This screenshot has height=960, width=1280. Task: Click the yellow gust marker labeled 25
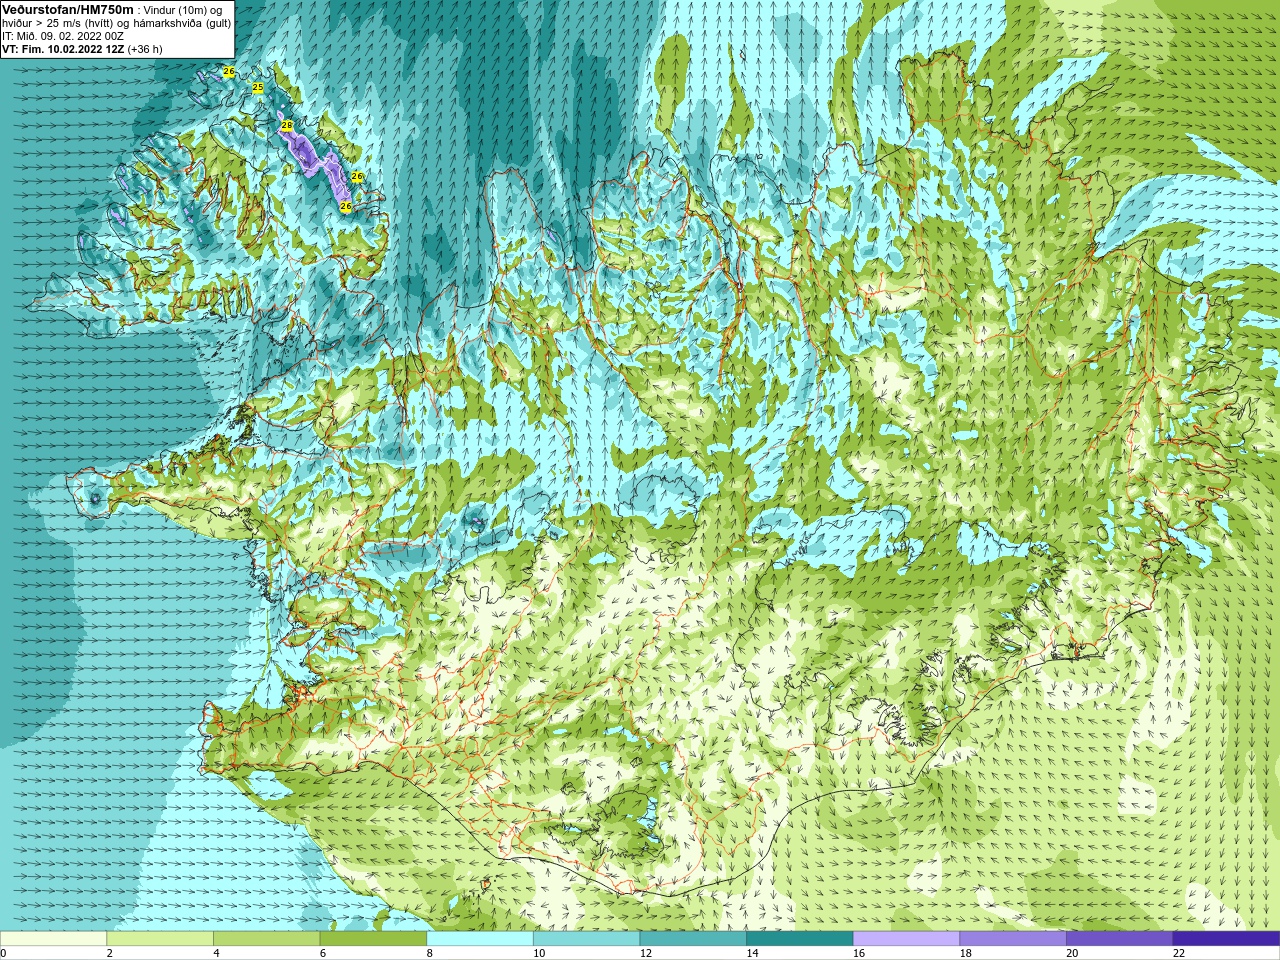click(x=258, y=88)
